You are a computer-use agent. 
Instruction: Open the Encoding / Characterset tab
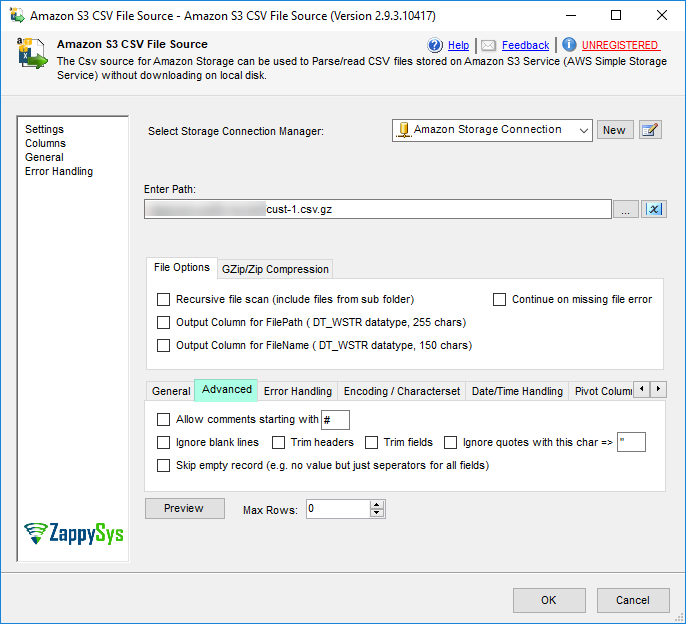pos(402,391)
